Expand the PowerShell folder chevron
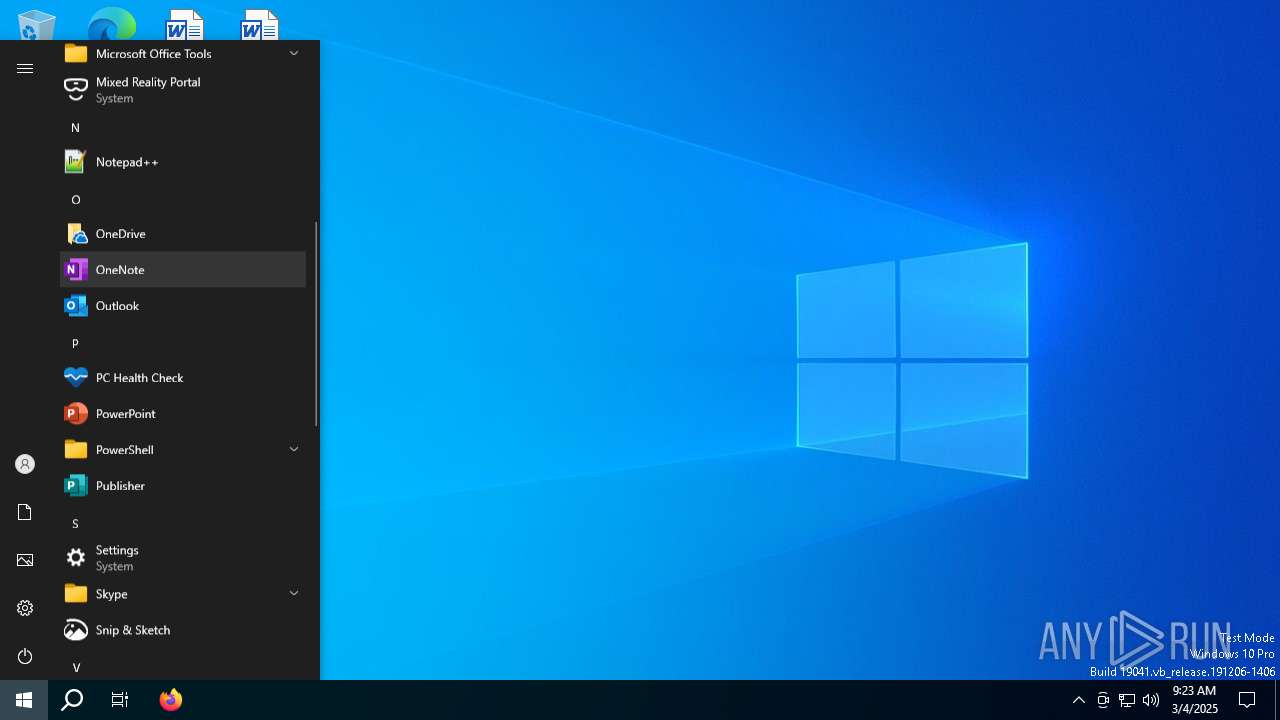 [x=294, y=450]
